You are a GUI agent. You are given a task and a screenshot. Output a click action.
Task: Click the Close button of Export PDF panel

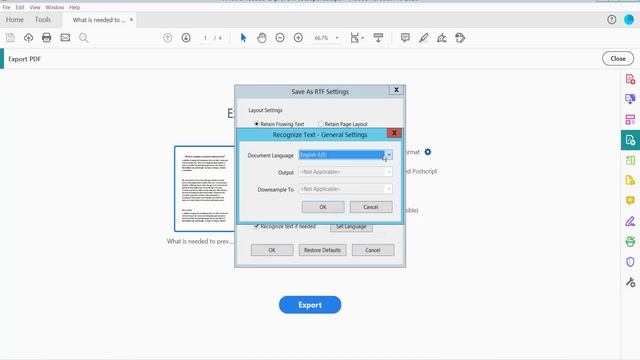click(618, 58)
